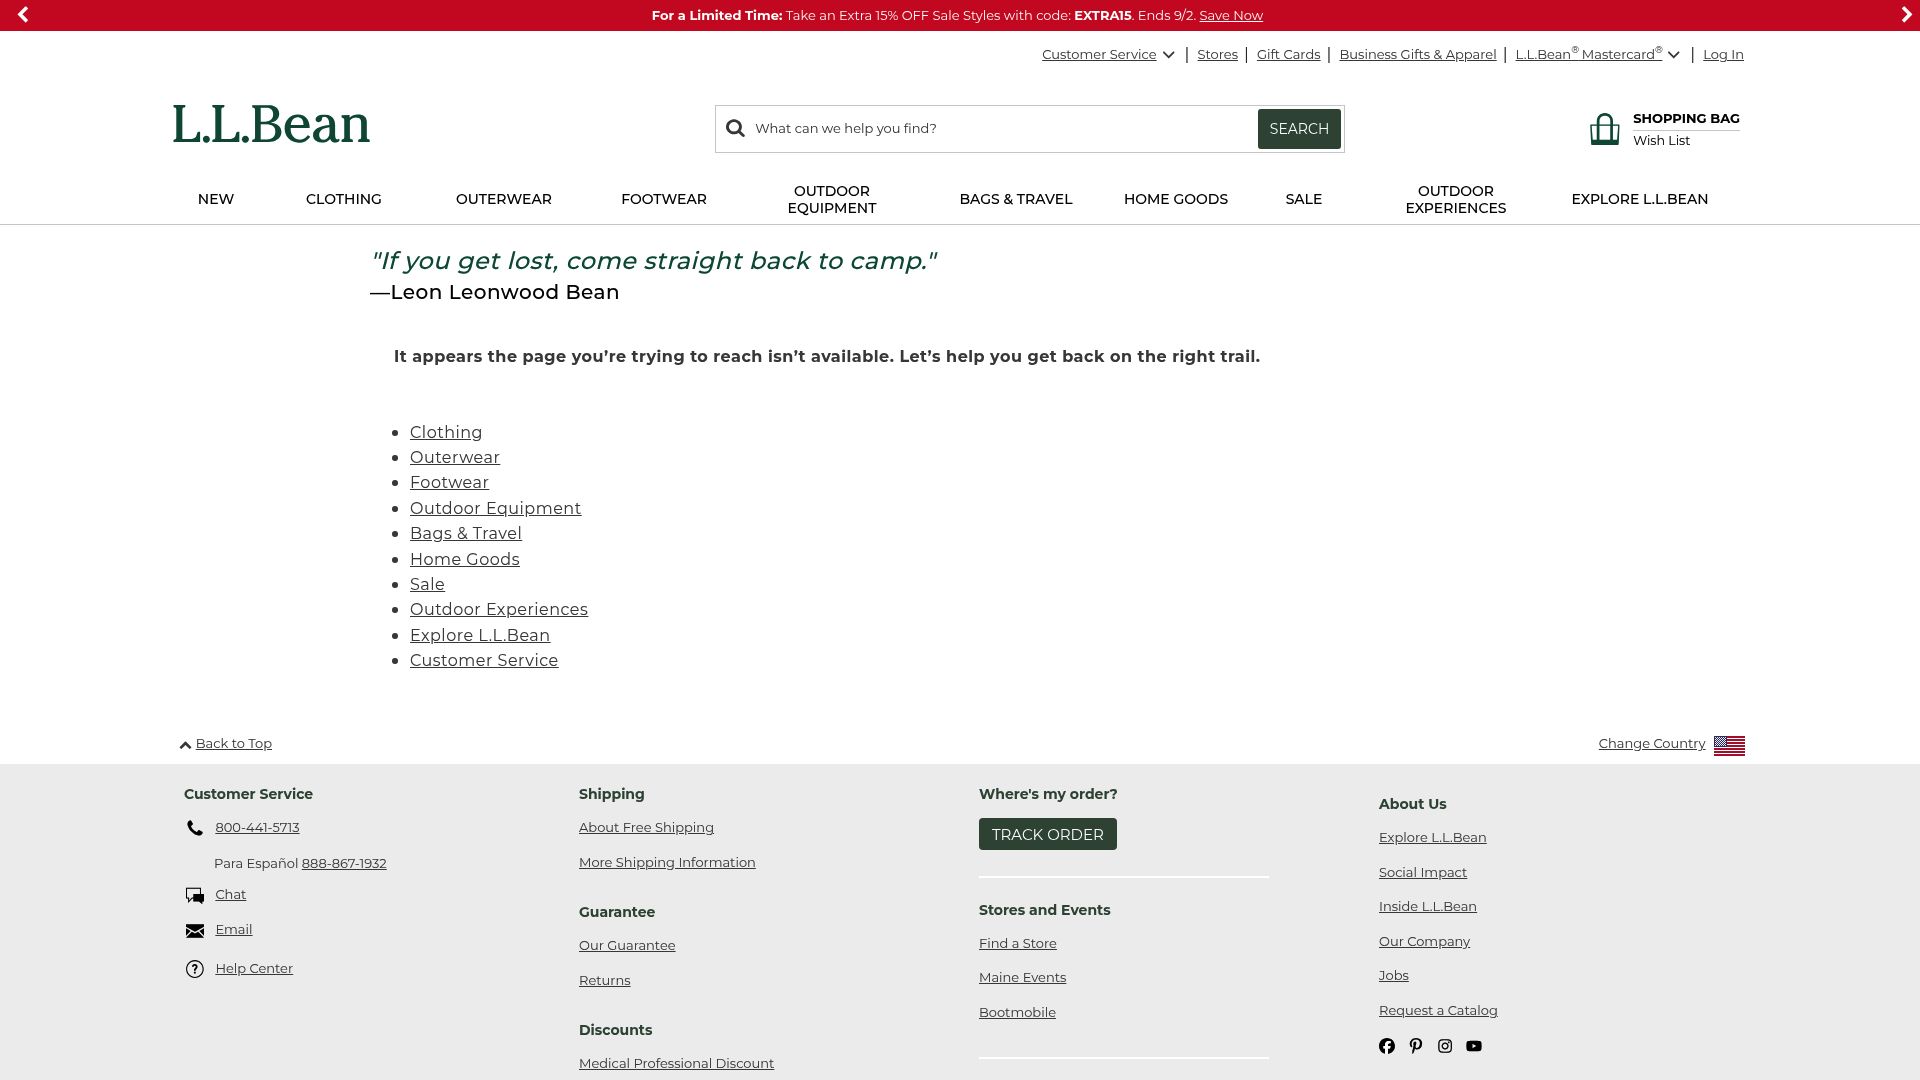
Task: Open the OUTDOOR EXPERIENCES menu
Action: coord(1456,199)
